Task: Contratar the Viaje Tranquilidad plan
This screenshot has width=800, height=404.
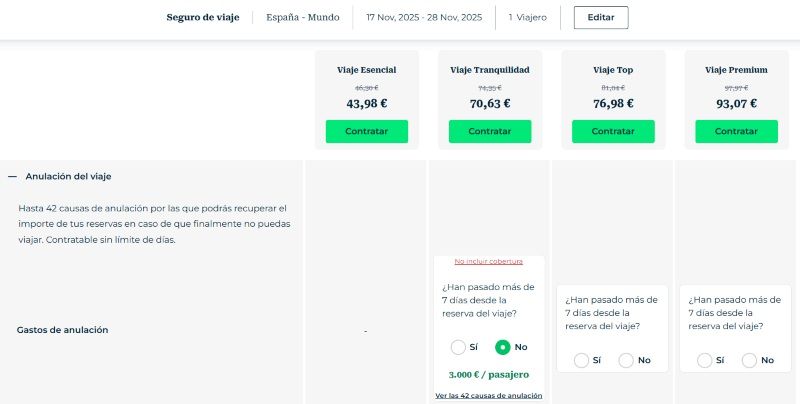Action: point(490,131)
